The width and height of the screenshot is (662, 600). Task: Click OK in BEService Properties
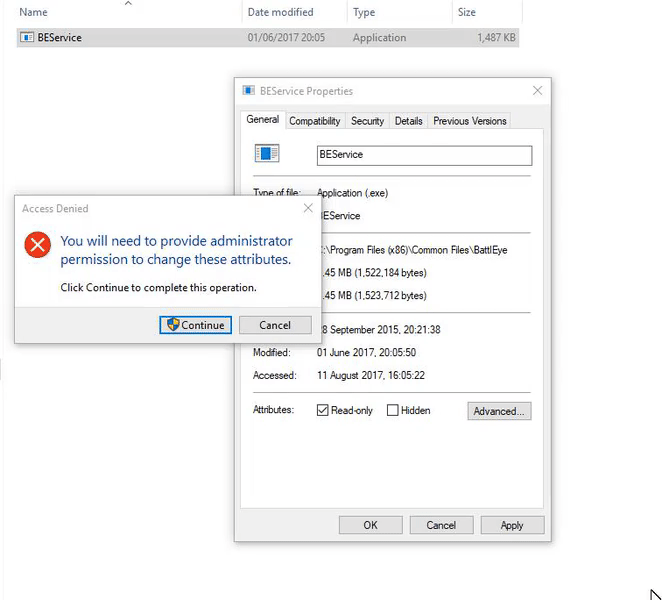(x=370, y=525)
